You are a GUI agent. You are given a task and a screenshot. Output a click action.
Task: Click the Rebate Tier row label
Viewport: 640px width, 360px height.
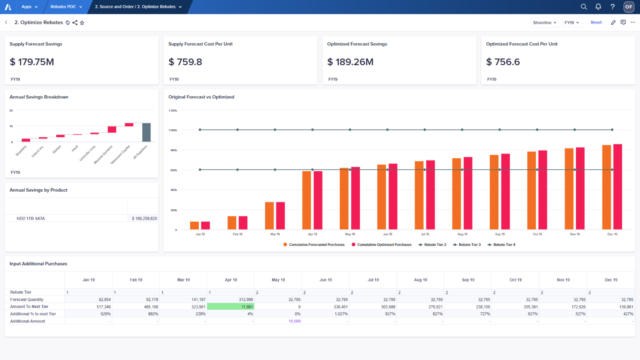[x=20, y=292]
